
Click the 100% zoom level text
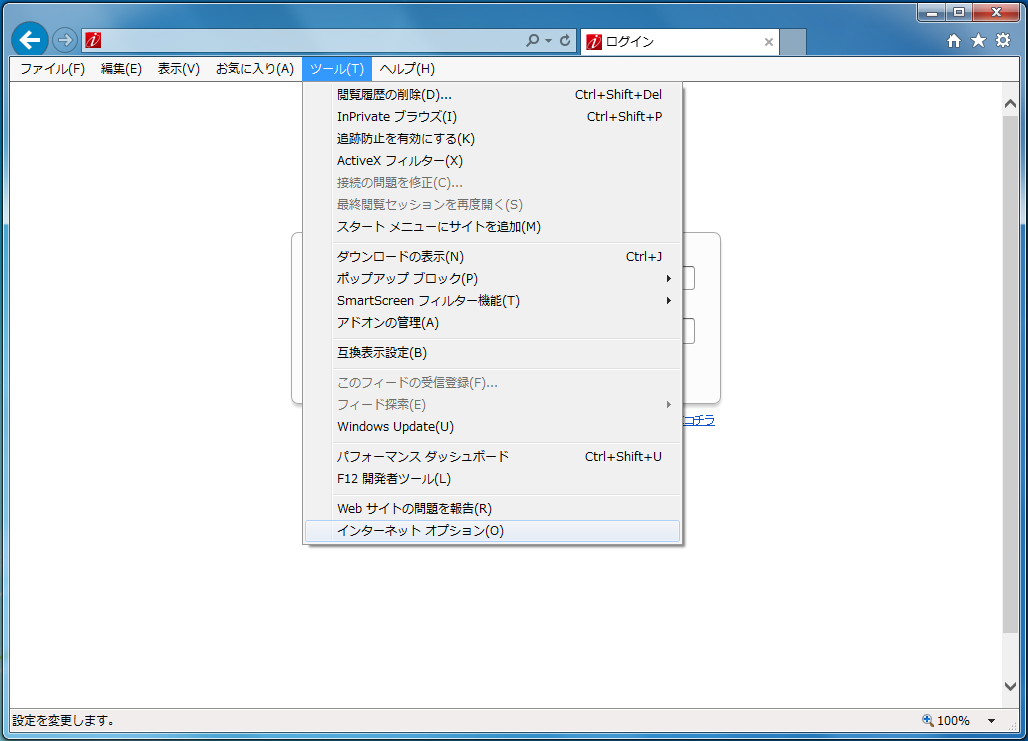click(953, 721)
